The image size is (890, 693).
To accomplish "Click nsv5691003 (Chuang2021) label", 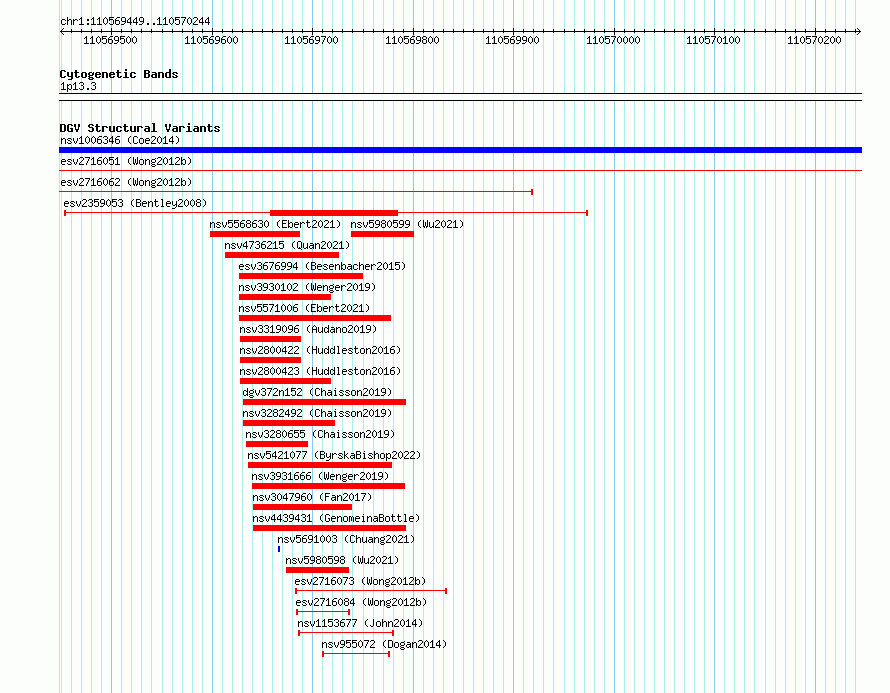I will coord(346,539).
